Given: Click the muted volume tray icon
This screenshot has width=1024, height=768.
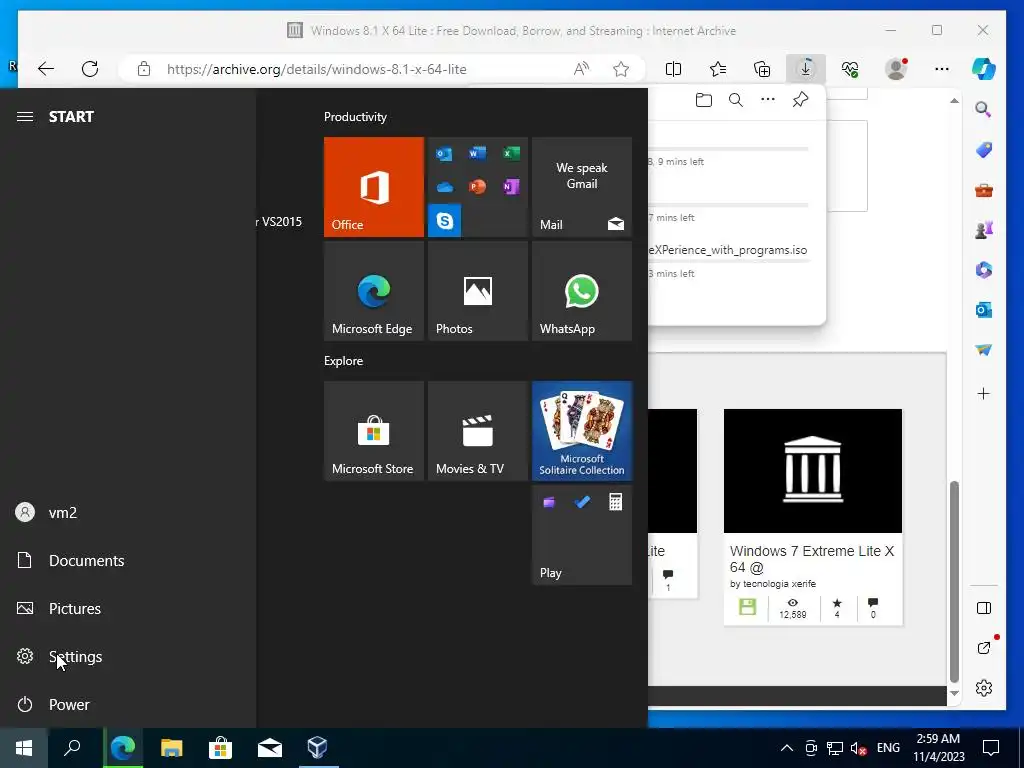Looking at the screenshot, I should point(859,748).
